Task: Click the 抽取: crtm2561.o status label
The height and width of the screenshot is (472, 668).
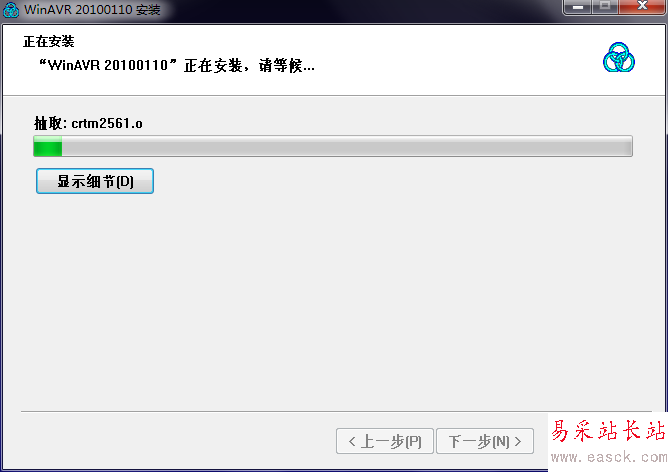Action: tap(88, 123)
